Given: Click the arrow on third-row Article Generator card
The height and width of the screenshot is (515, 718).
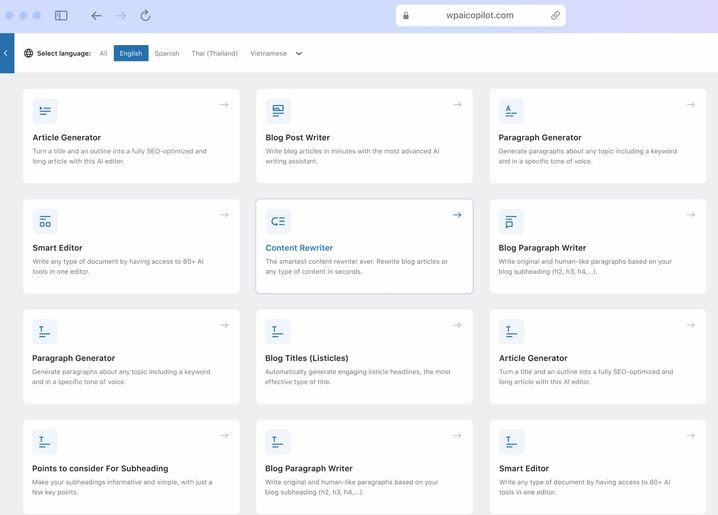Looking at the screenshot, I should (x=691, y=325).
